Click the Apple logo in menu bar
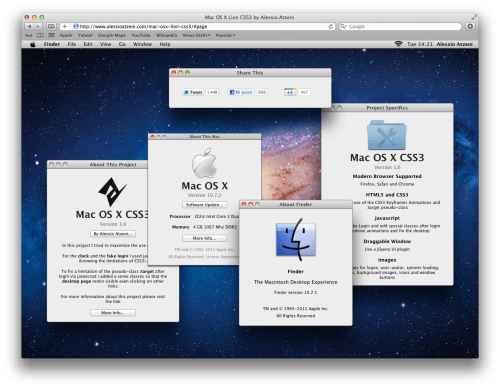 click(x=33, y=44)
